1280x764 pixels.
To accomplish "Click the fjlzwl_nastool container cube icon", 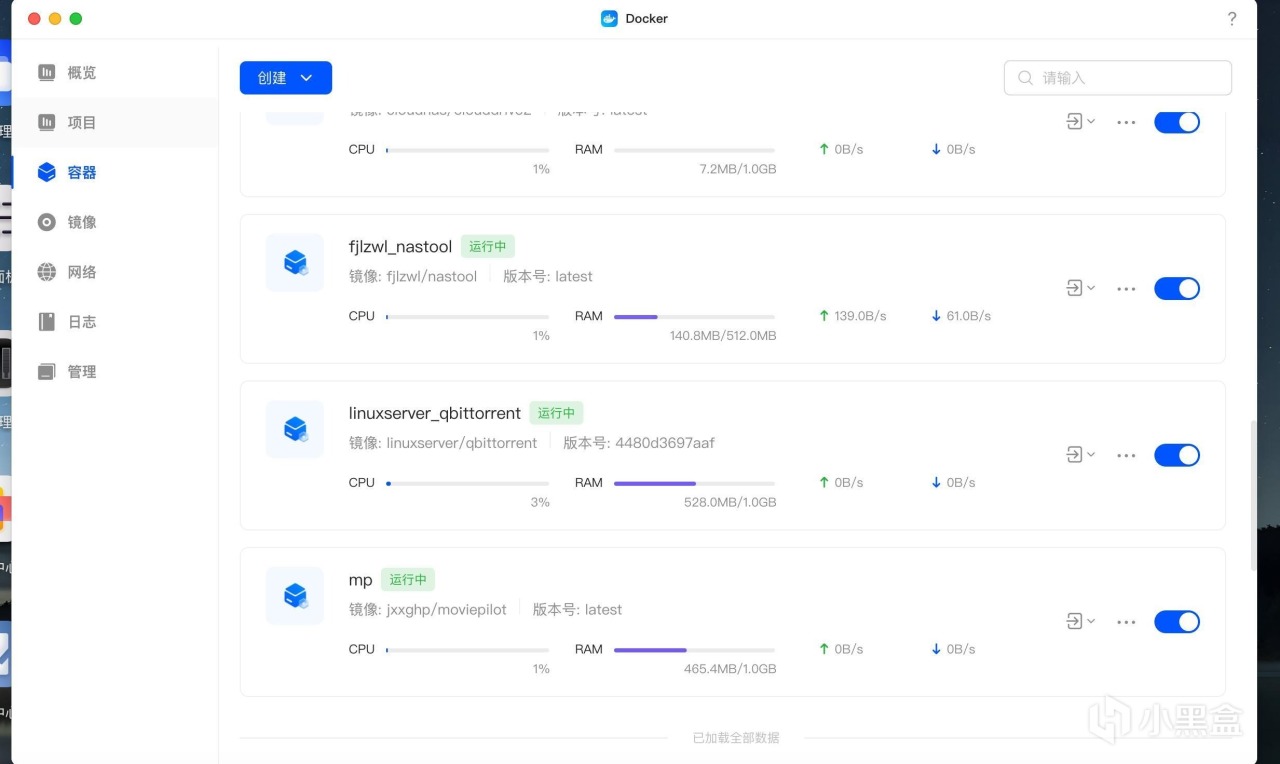I will coord(295,263).
